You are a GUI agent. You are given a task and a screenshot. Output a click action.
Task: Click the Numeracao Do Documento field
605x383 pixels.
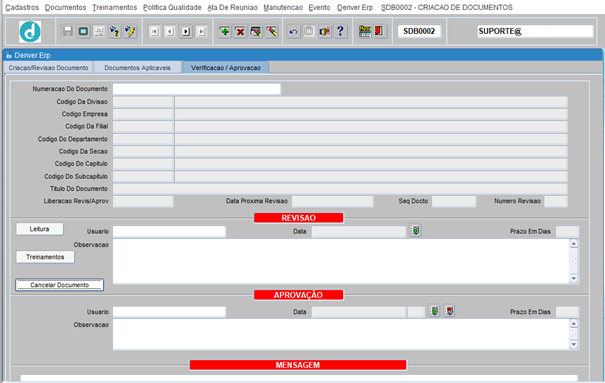pos(196,89)
